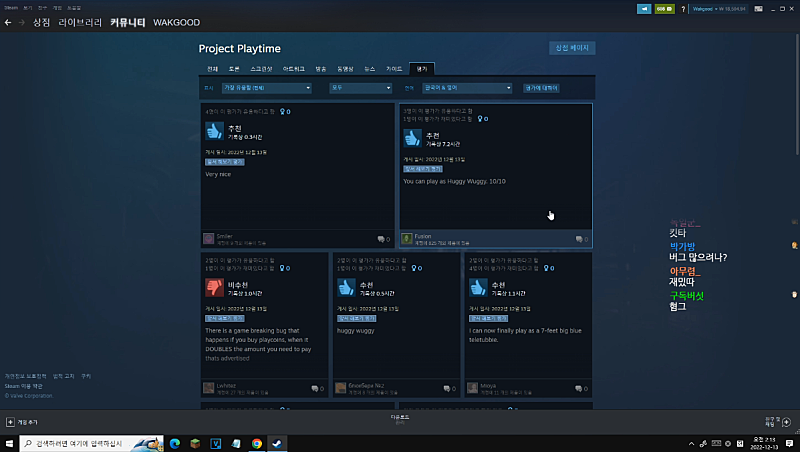
Task: Click read-original button on Lwhitez's review
Action: 224,318
